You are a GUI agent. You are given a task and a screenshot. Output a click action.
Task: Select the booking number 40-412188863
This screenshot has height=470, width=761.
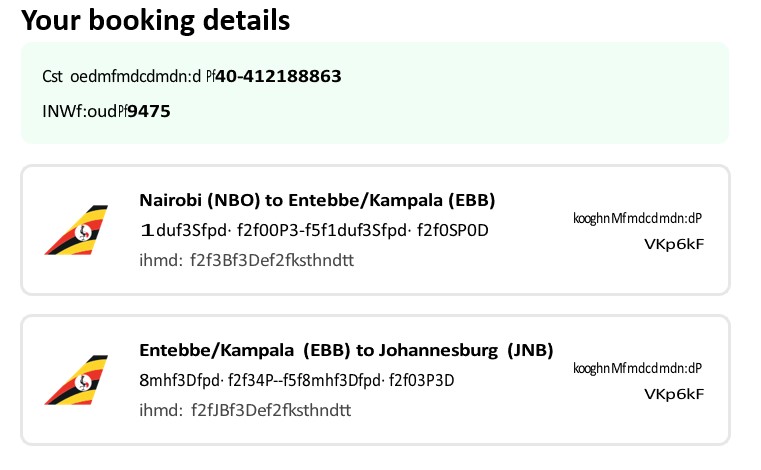tap(279, 76)
